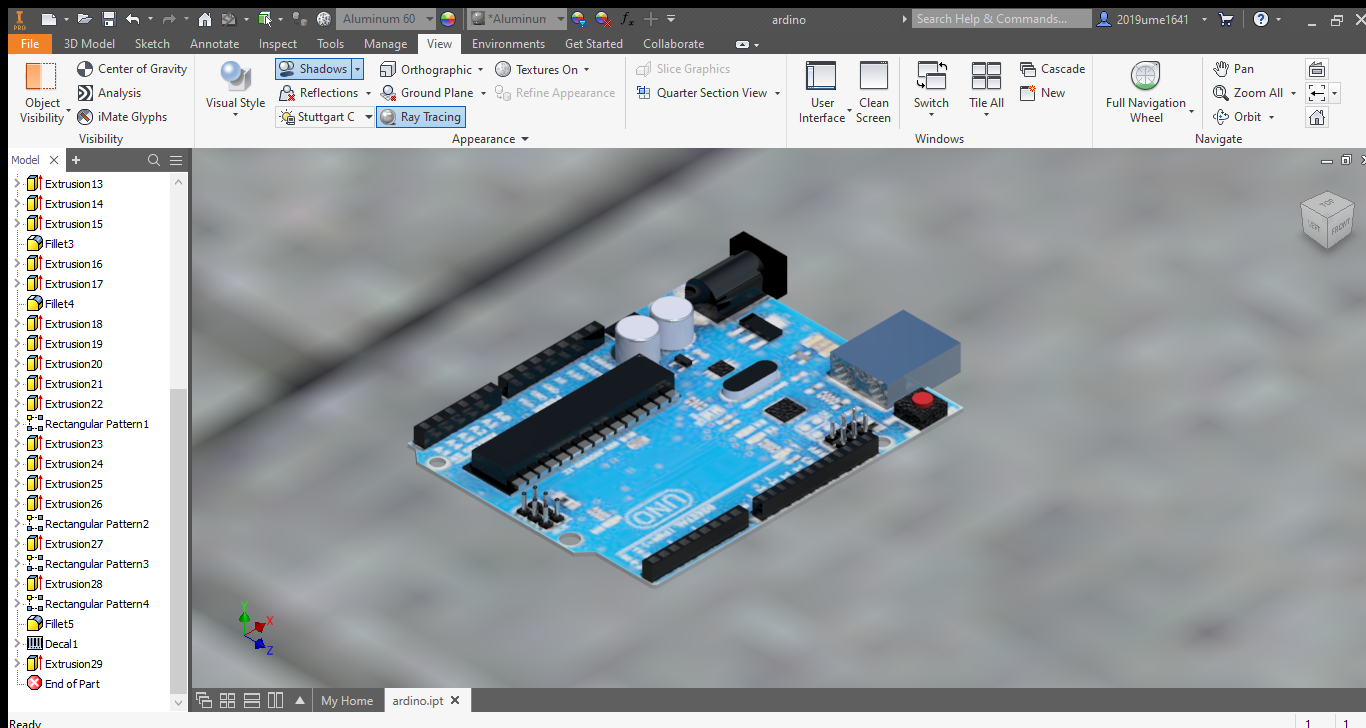Image resolution: width=1366 pixels, height=728 pixels.
Task: Open the Stuttgart C lighting style dropdown
Action: click(x=367, y=117)
